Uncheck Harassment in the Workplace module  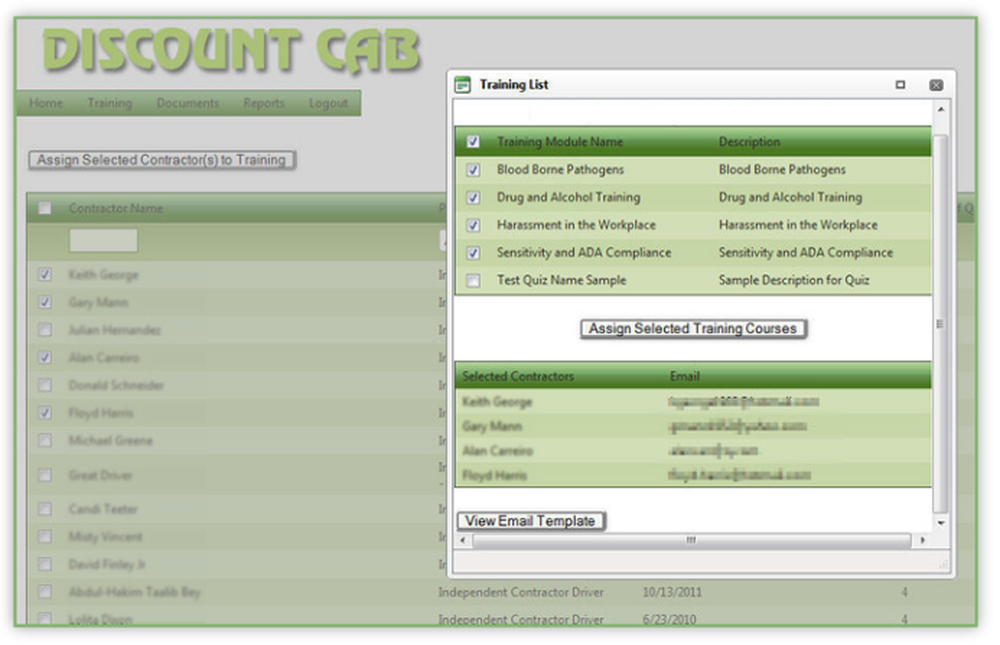(473, 225)
